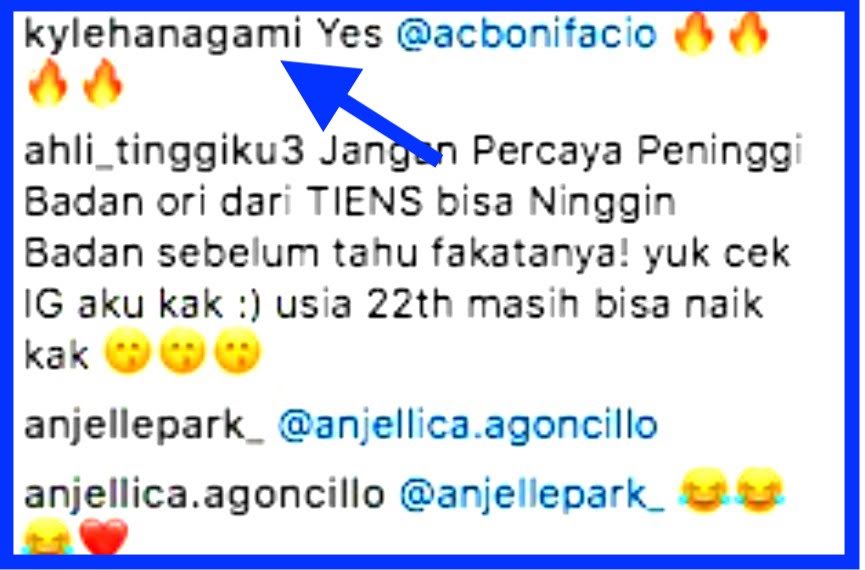865x570 pixels.
Task: Click the fire emoji right after @acbonifacio
Action: click(x=695, y=34)
